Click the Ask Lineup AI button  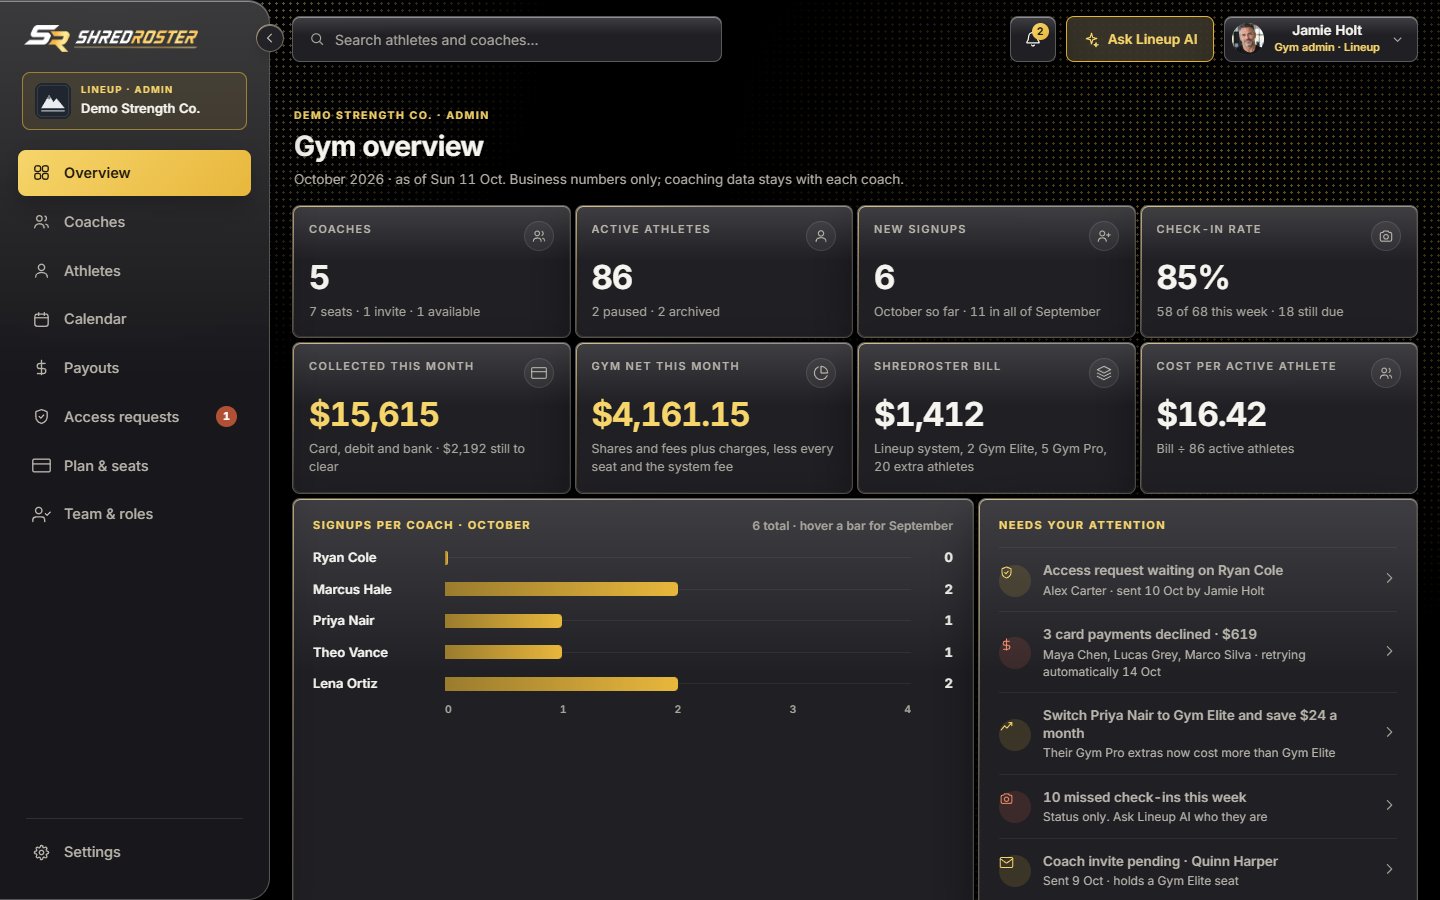coord(1140,39)
